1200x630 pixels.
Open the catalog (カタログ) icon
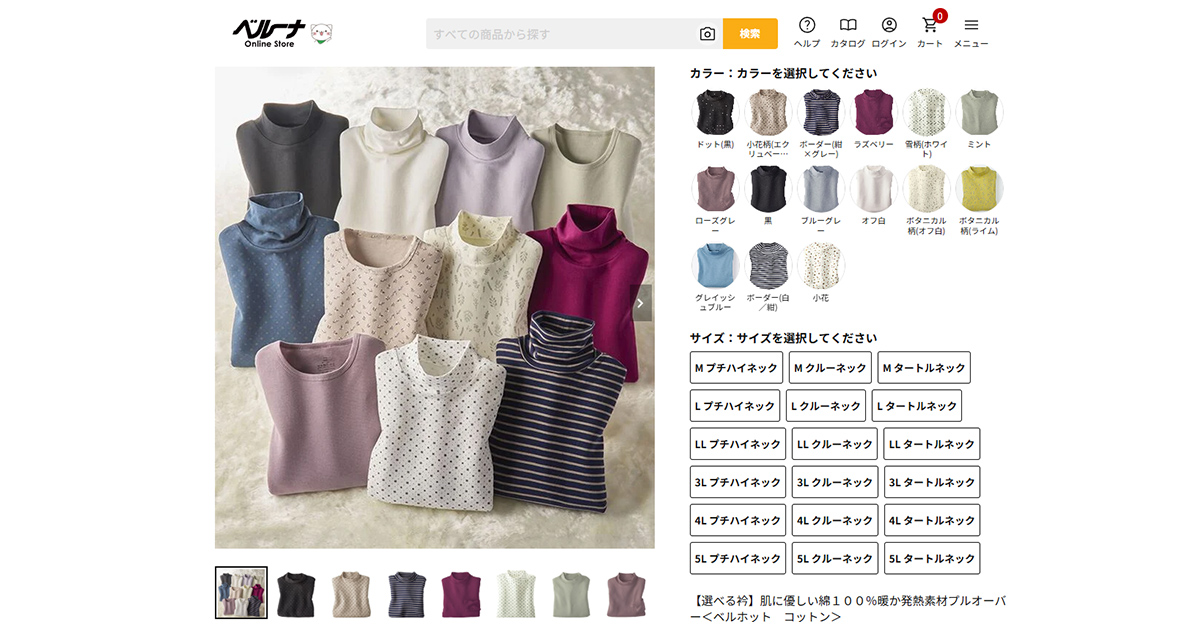(848, 32)
